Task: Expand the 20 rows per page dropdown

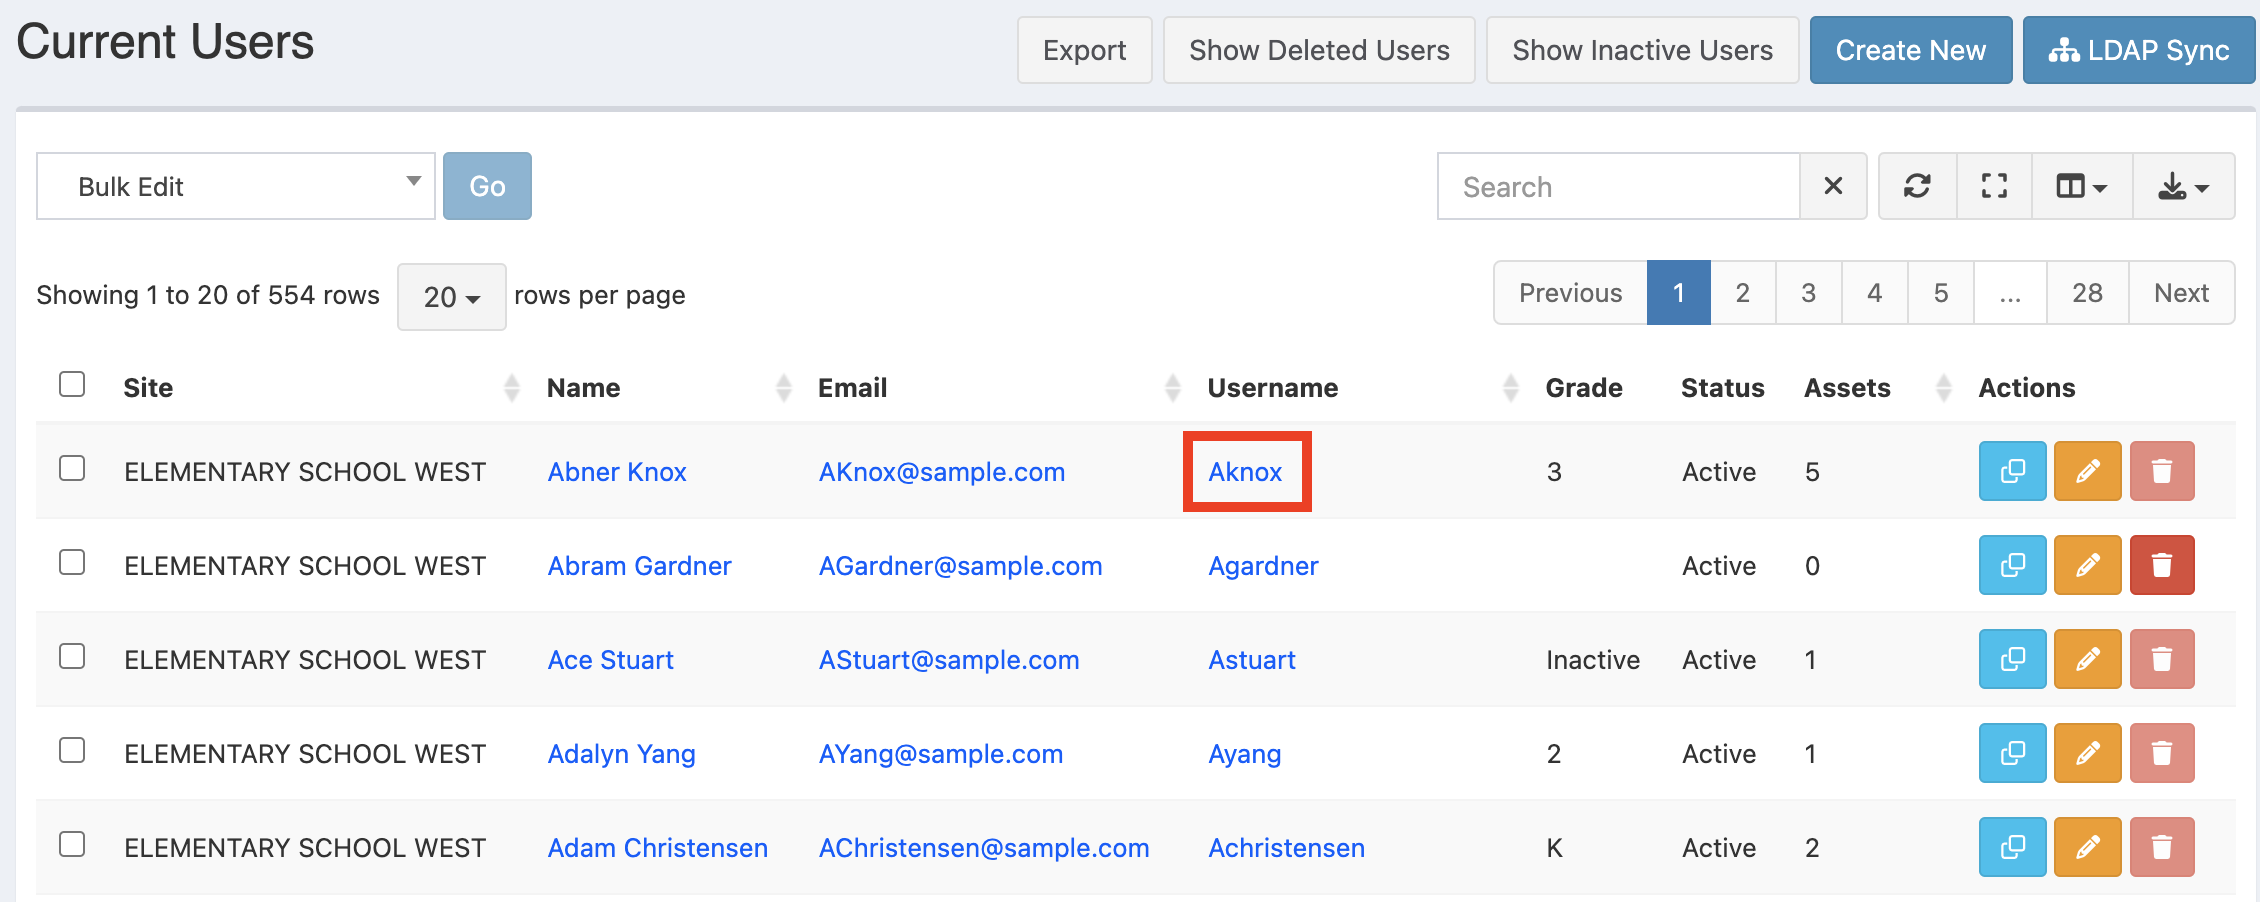Action: click(x=451, y=296)
